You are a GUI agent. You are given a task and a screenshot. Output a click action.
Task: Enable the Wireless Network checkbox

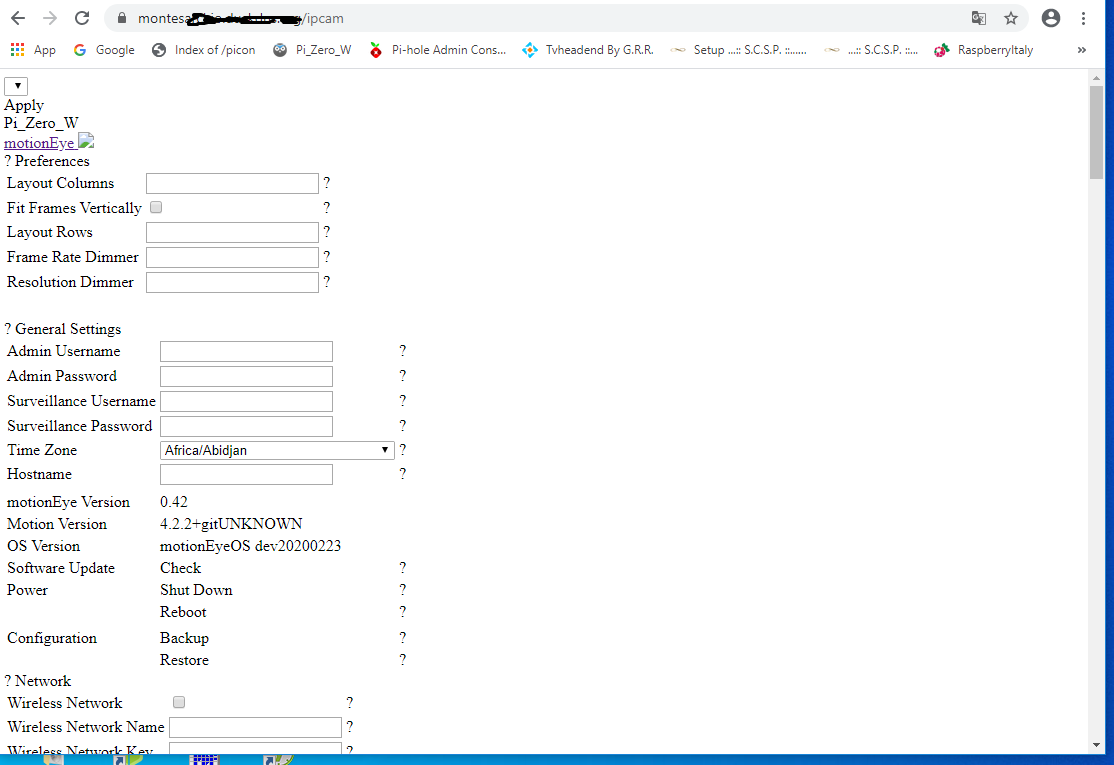point(178,702)
